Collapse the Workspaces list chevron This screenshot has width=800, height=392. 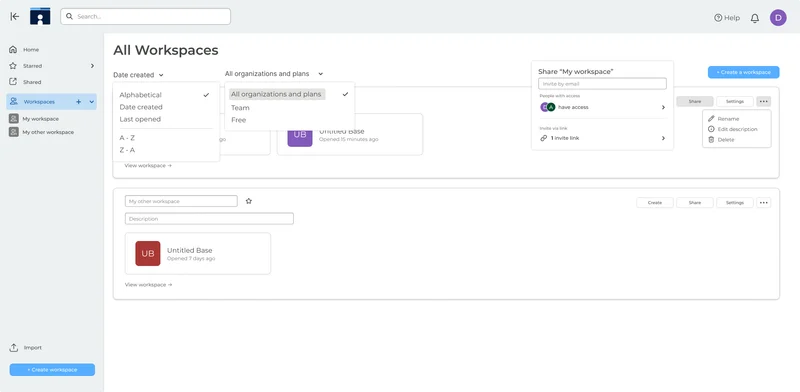tap(92, 102)
